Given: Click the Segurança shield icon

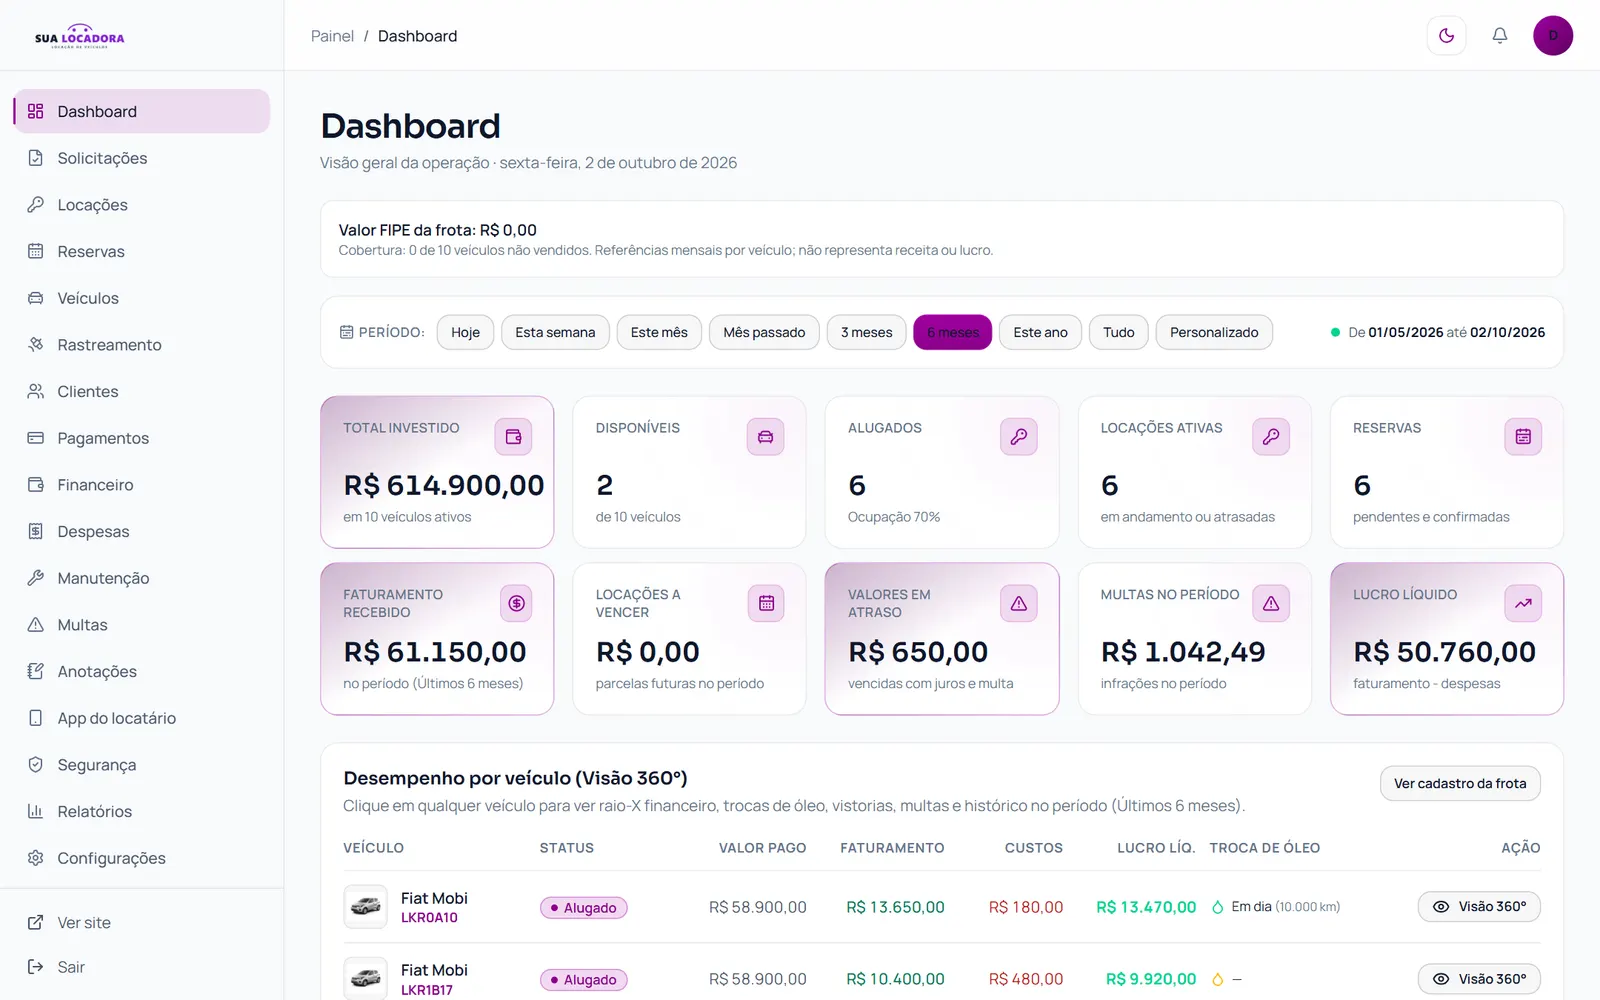Looking at the screenshot, I should click(x=36, y=765).
